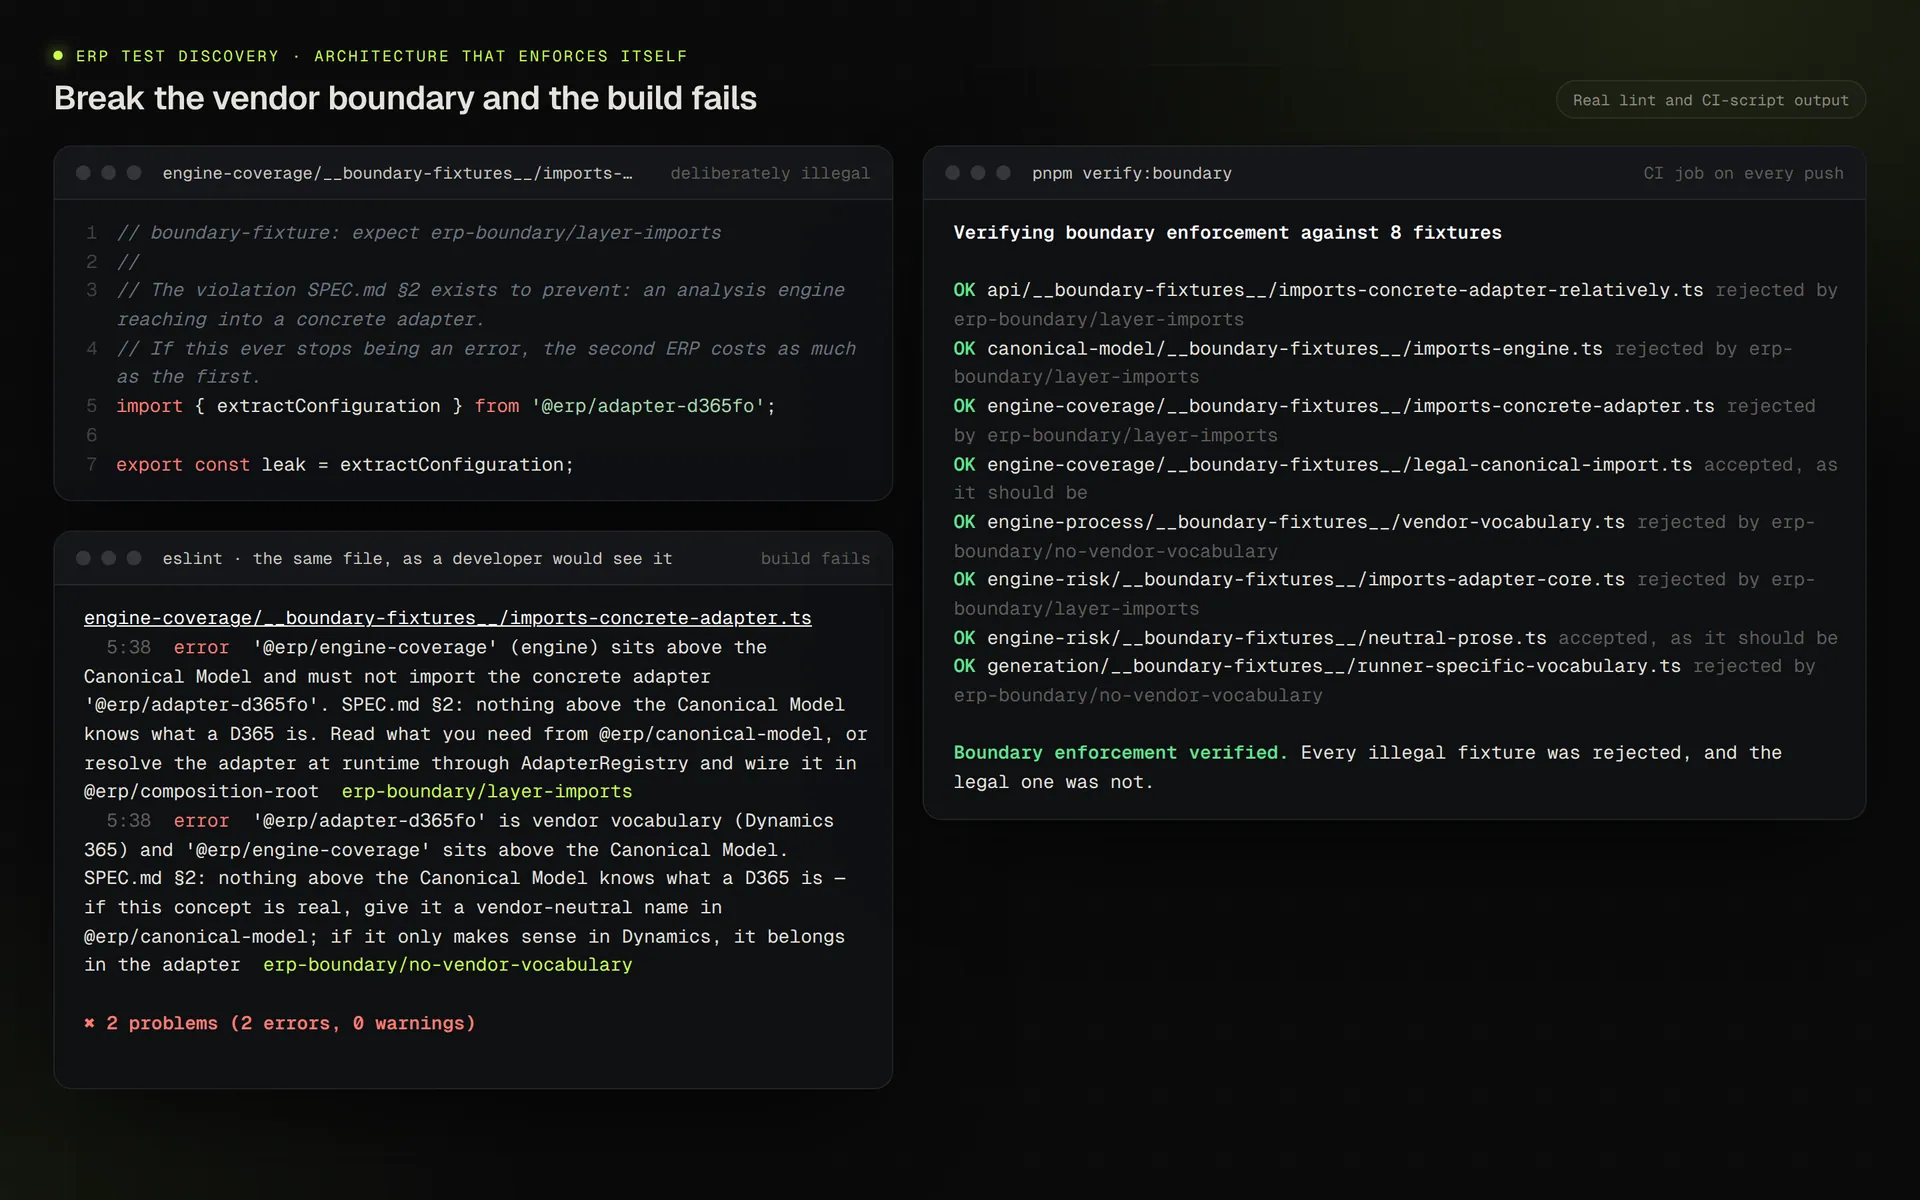
Task: Click the engine-coverage imports-concrete-adapter.ts result in the verify panel
Action: pyautogui.click(x=1384, y=420)
